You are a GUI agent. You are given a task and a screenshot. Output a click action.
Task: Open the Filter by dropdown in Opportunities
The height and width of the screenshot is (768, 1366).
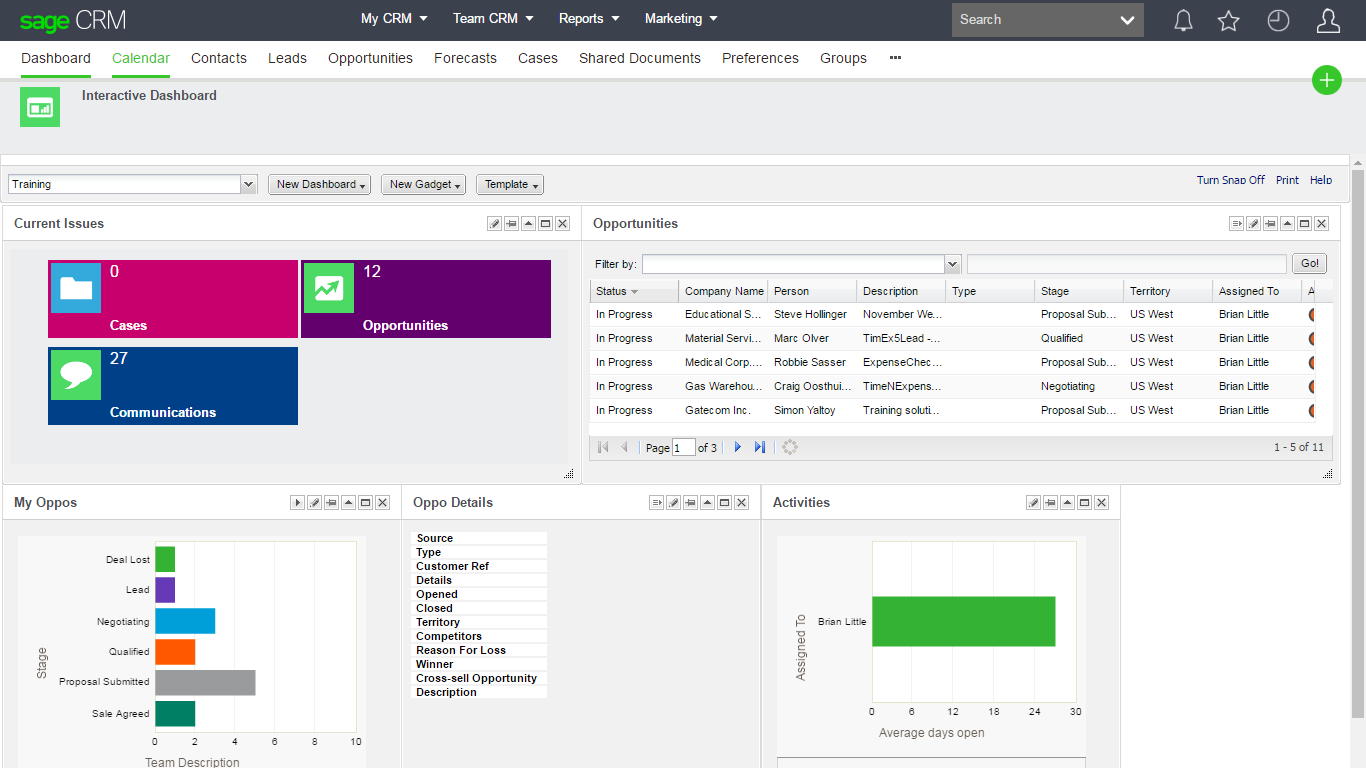coord(951,263)
